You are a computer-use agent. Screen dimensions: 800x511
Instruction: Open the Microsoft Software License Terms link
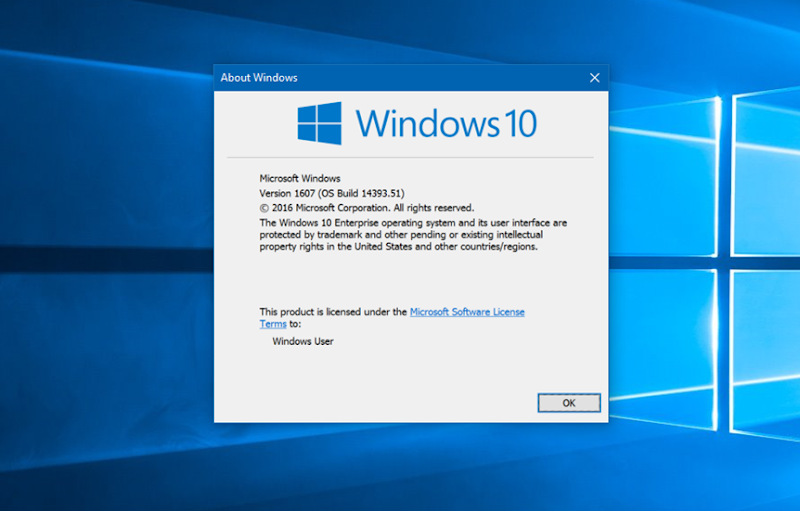(467, 312)
